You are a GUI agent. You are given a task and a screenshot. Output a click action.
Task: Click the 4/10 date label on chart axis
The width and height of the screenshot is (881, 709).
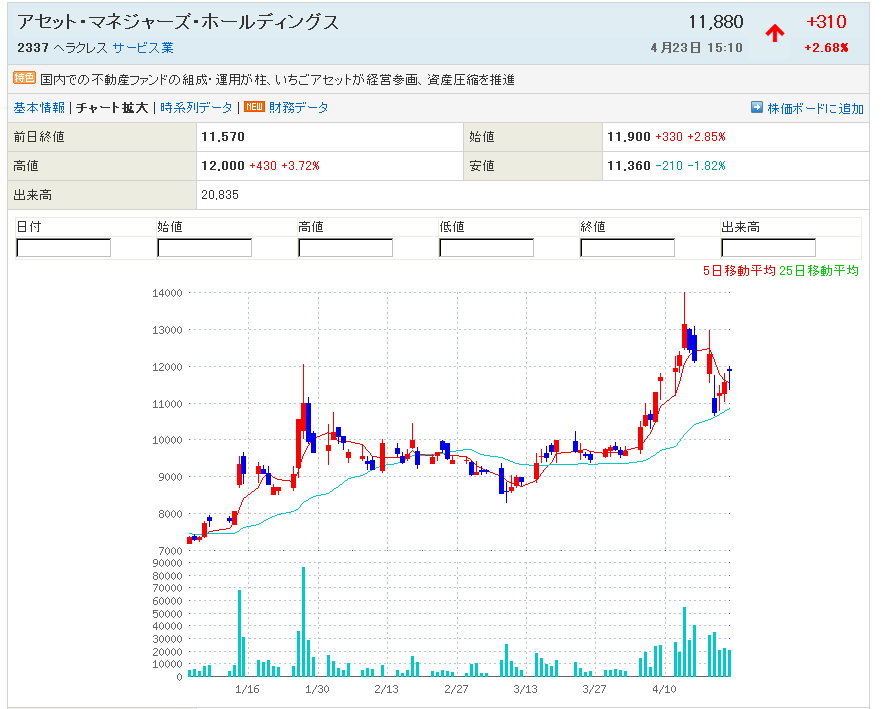pyautogui.click(x=664, y=689)
